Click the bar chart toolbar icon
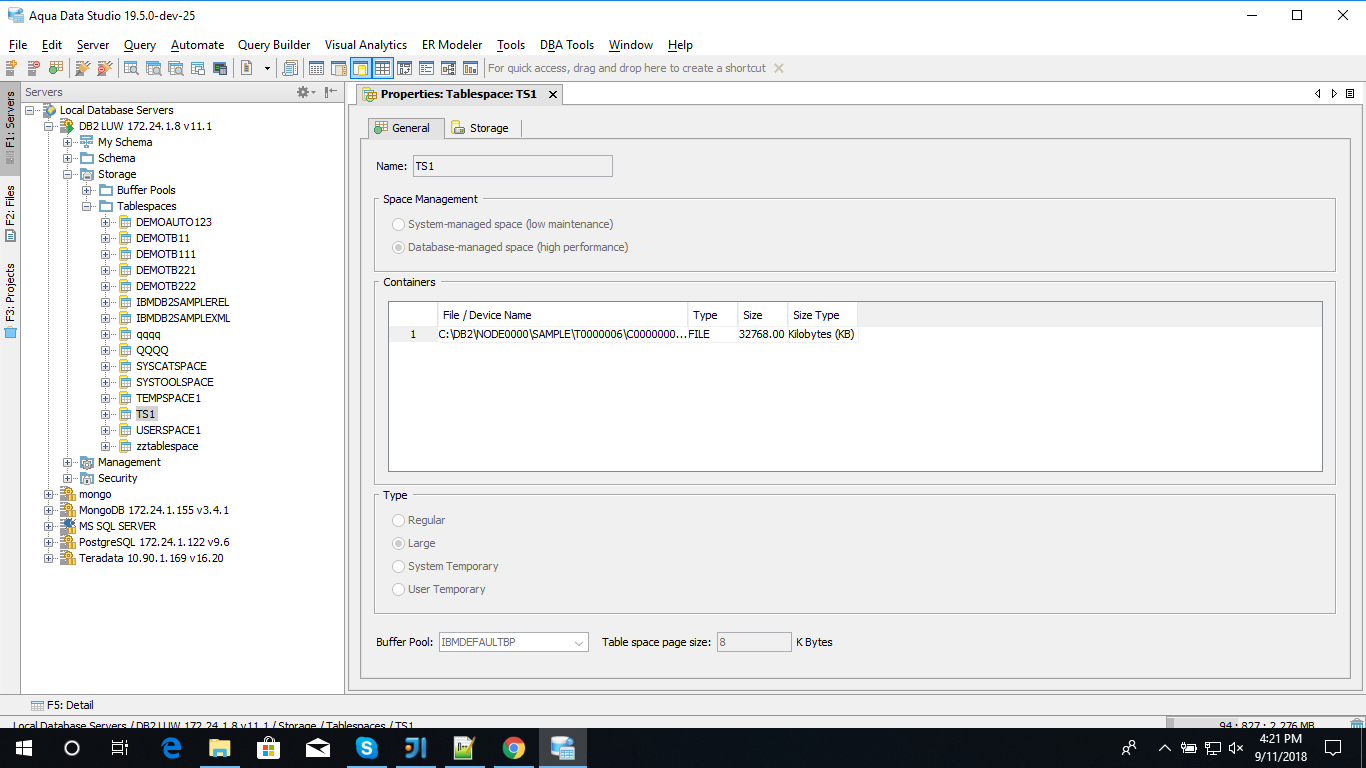Screen dimensions: 1366x768 tap(470, 68)
